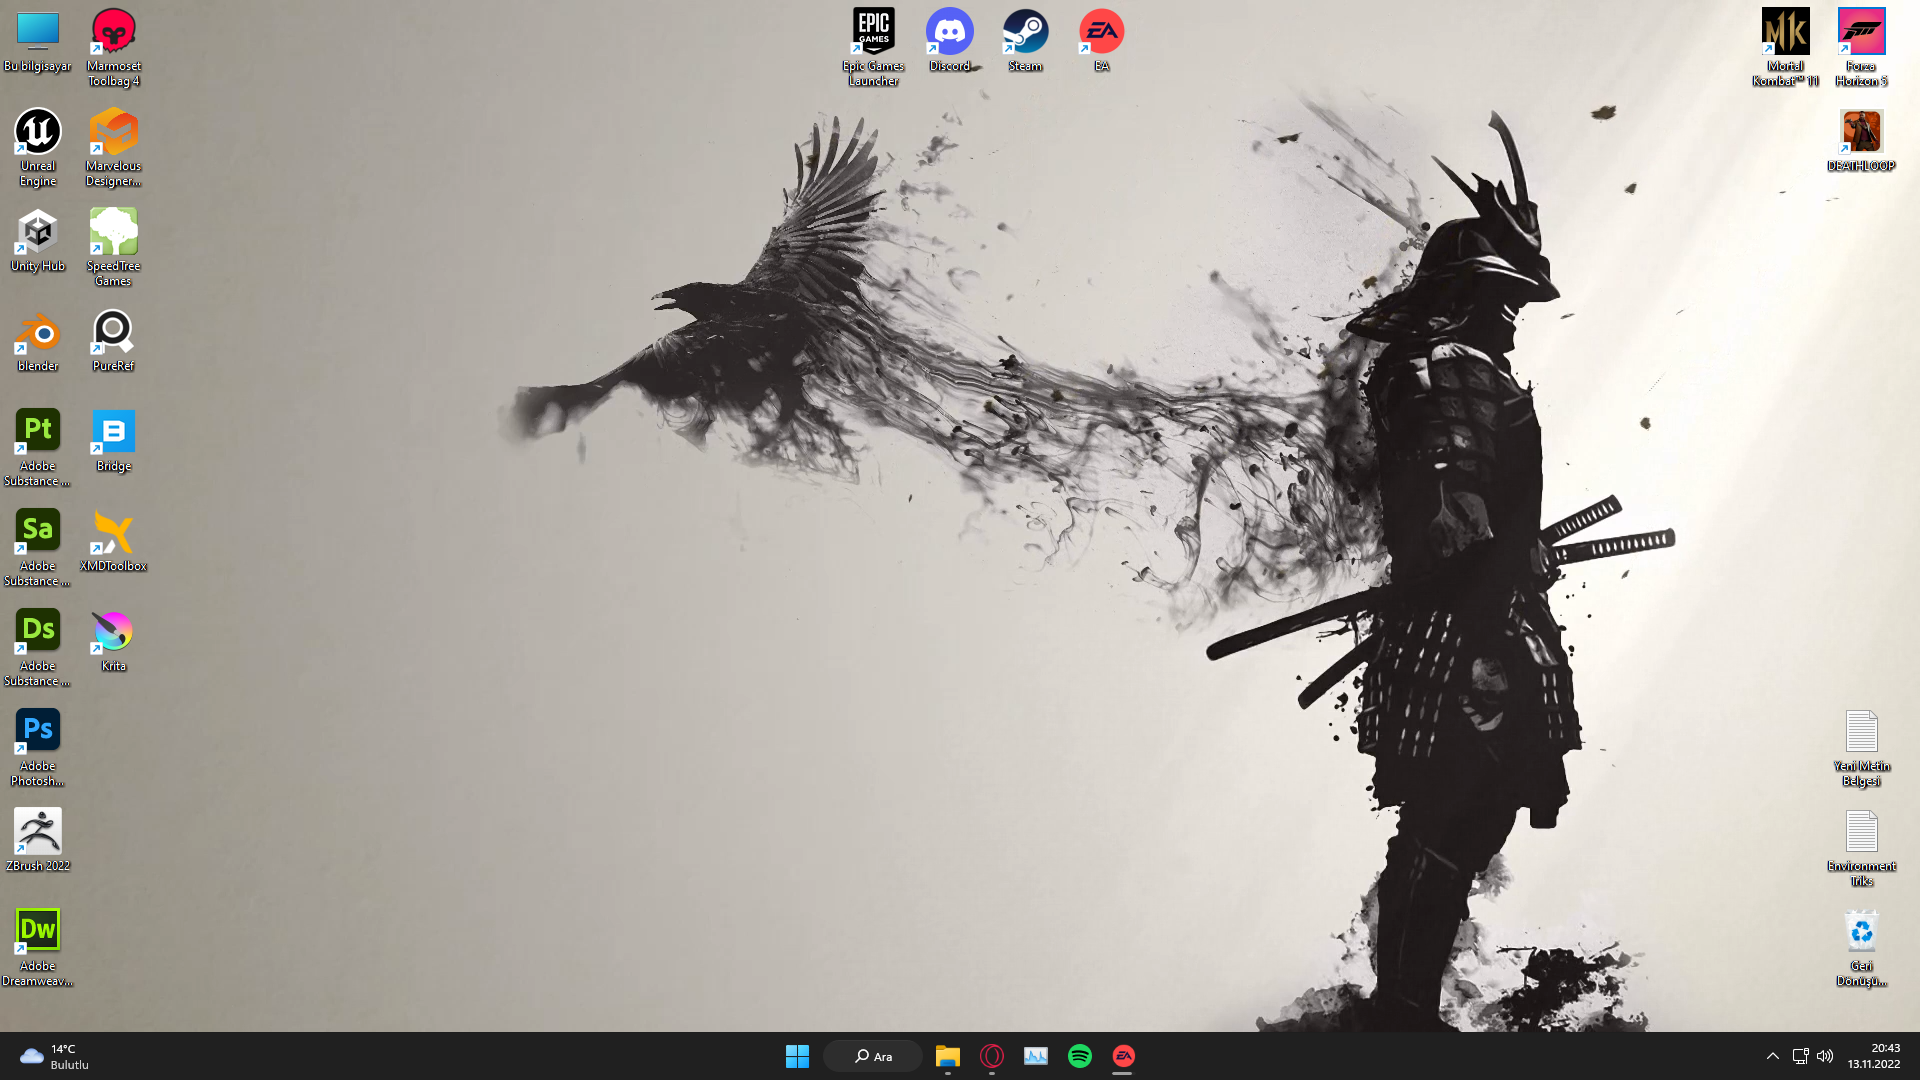Image resolution: width=1920 pixels, height=1080 pixels.
Task: Open the volume tray icon
Action: click(x=1825, y=1056)
